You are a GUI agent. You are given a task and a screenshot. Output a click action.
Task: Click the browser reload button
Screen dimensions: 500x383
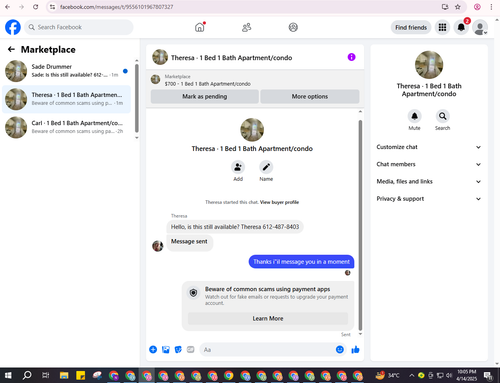click(x=35, y=7)
